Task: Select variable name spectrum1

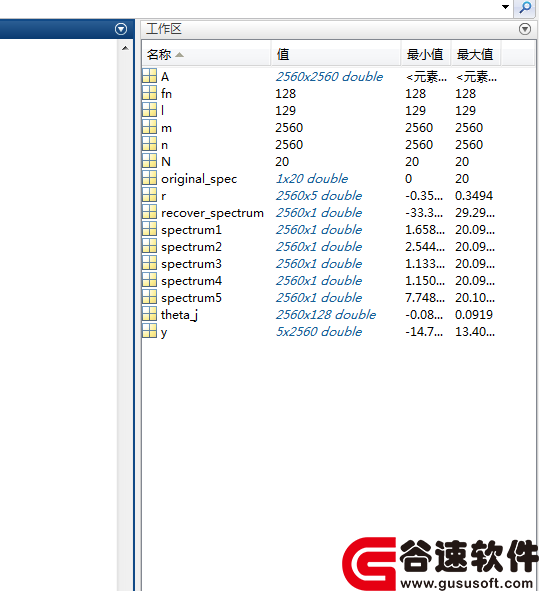Action: (x=191, y=230)
